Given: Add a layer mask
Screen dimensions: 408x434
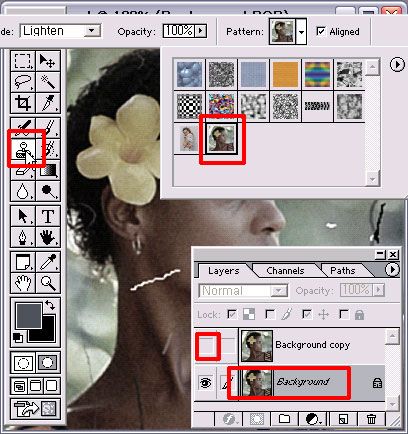Looking at the screenshot, I should (x=257, y=419).
